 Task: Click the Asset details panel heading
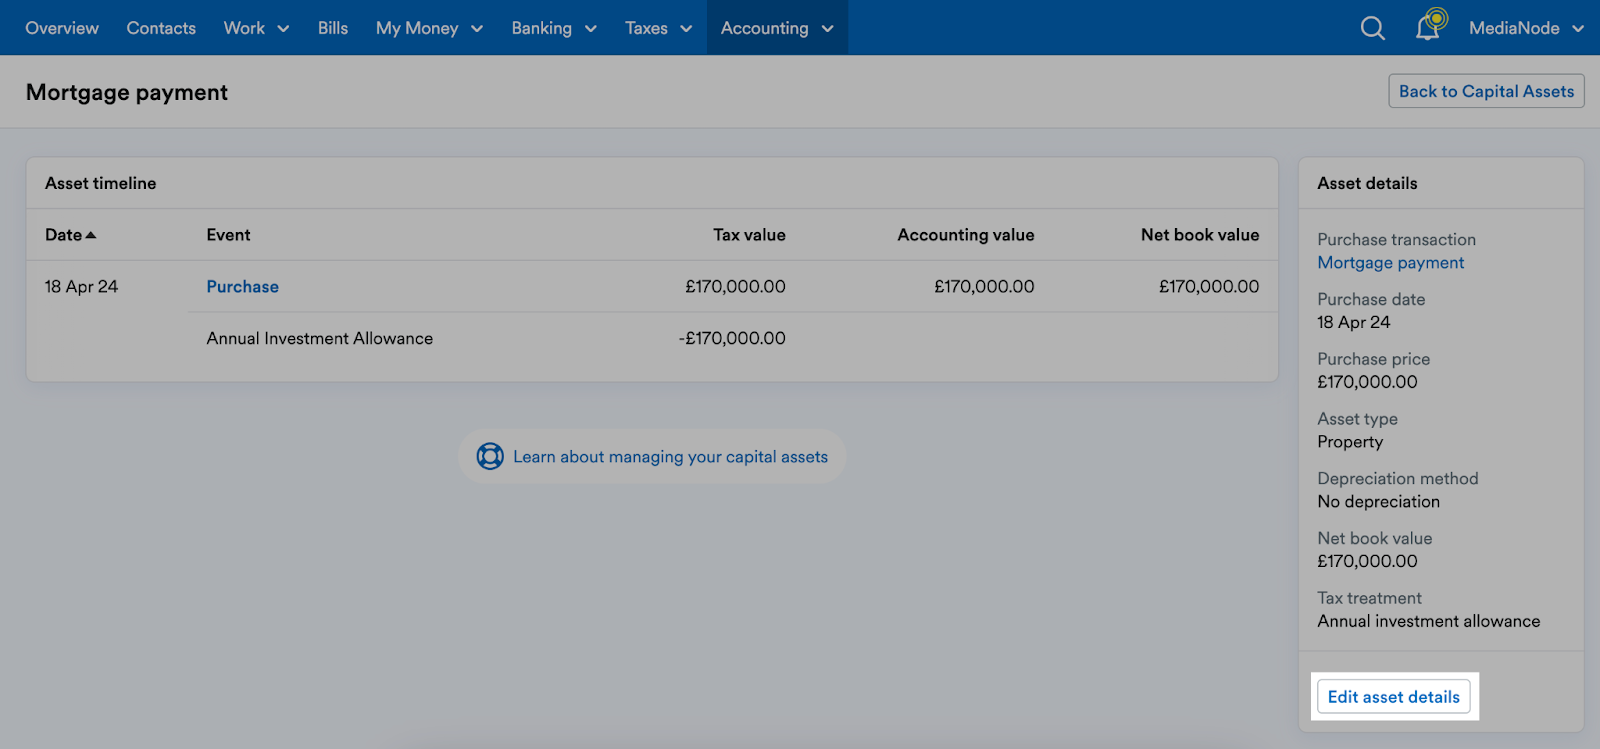(1367, 183)
